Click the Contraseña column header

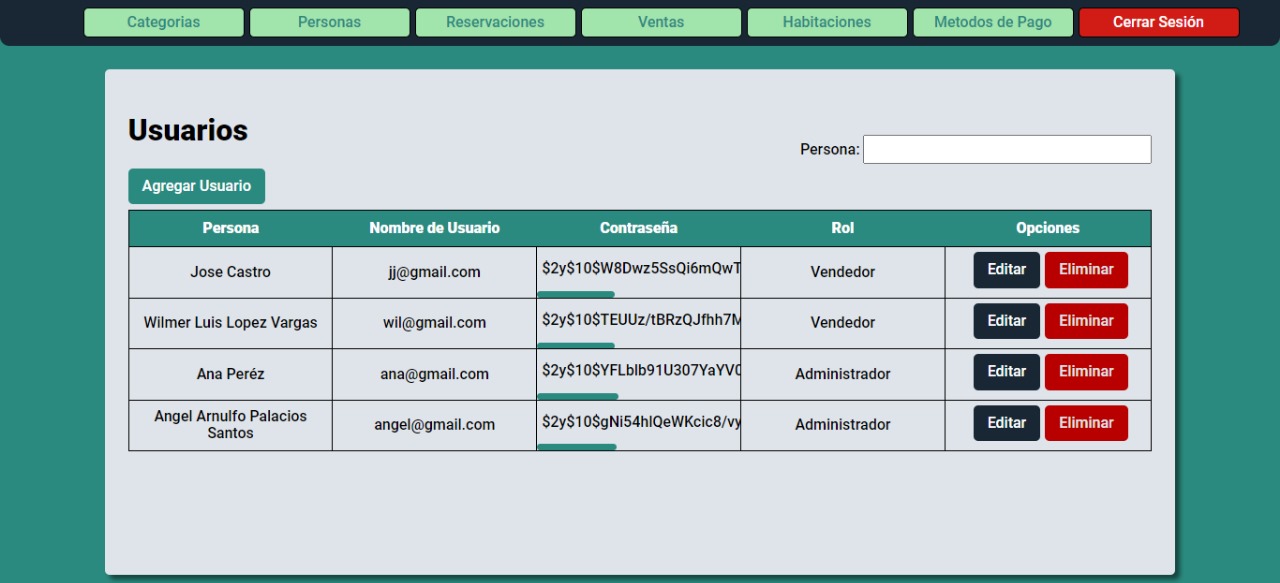(638, 228)
